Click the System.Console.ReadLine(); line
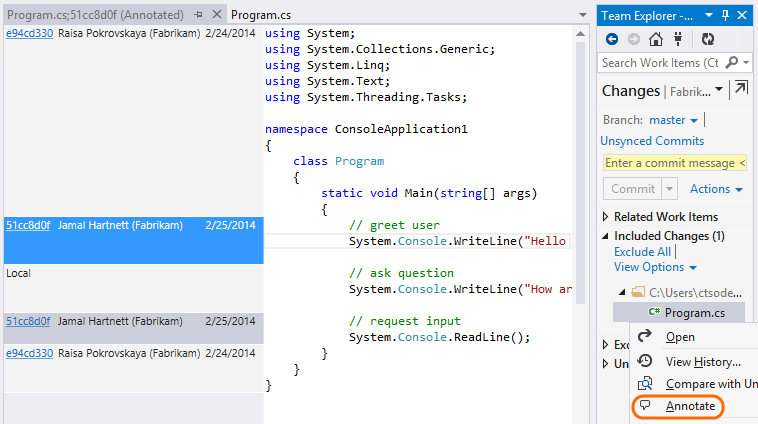Image resolution: width=758 pixels, height=424 pixels. [x=439, y=337]
